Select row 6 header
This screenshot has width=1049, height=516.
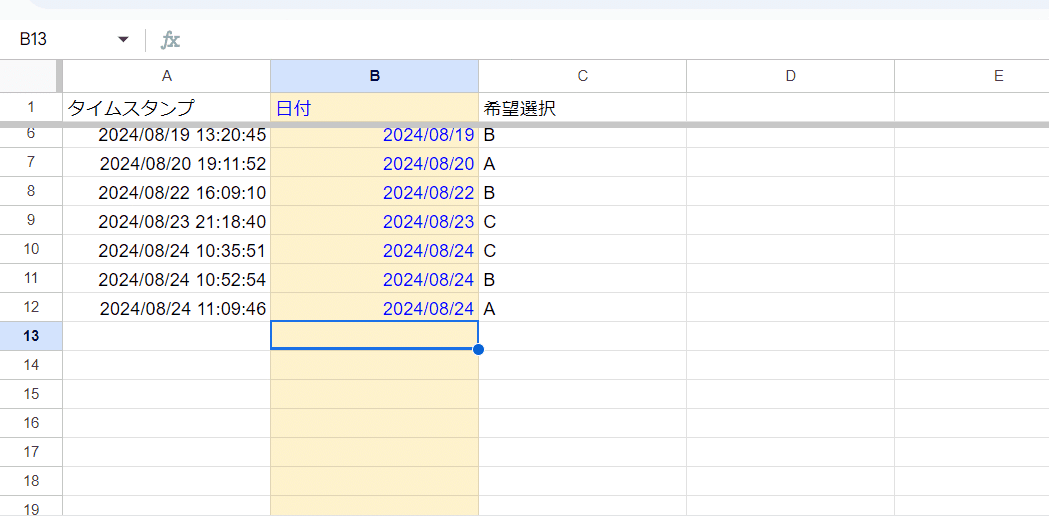coord(31,137)
